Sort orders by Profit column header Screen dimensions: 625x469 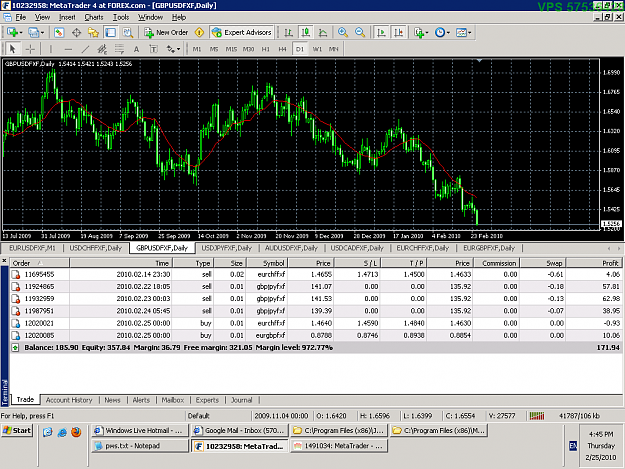pyautogui.click(x=594, y=263)
